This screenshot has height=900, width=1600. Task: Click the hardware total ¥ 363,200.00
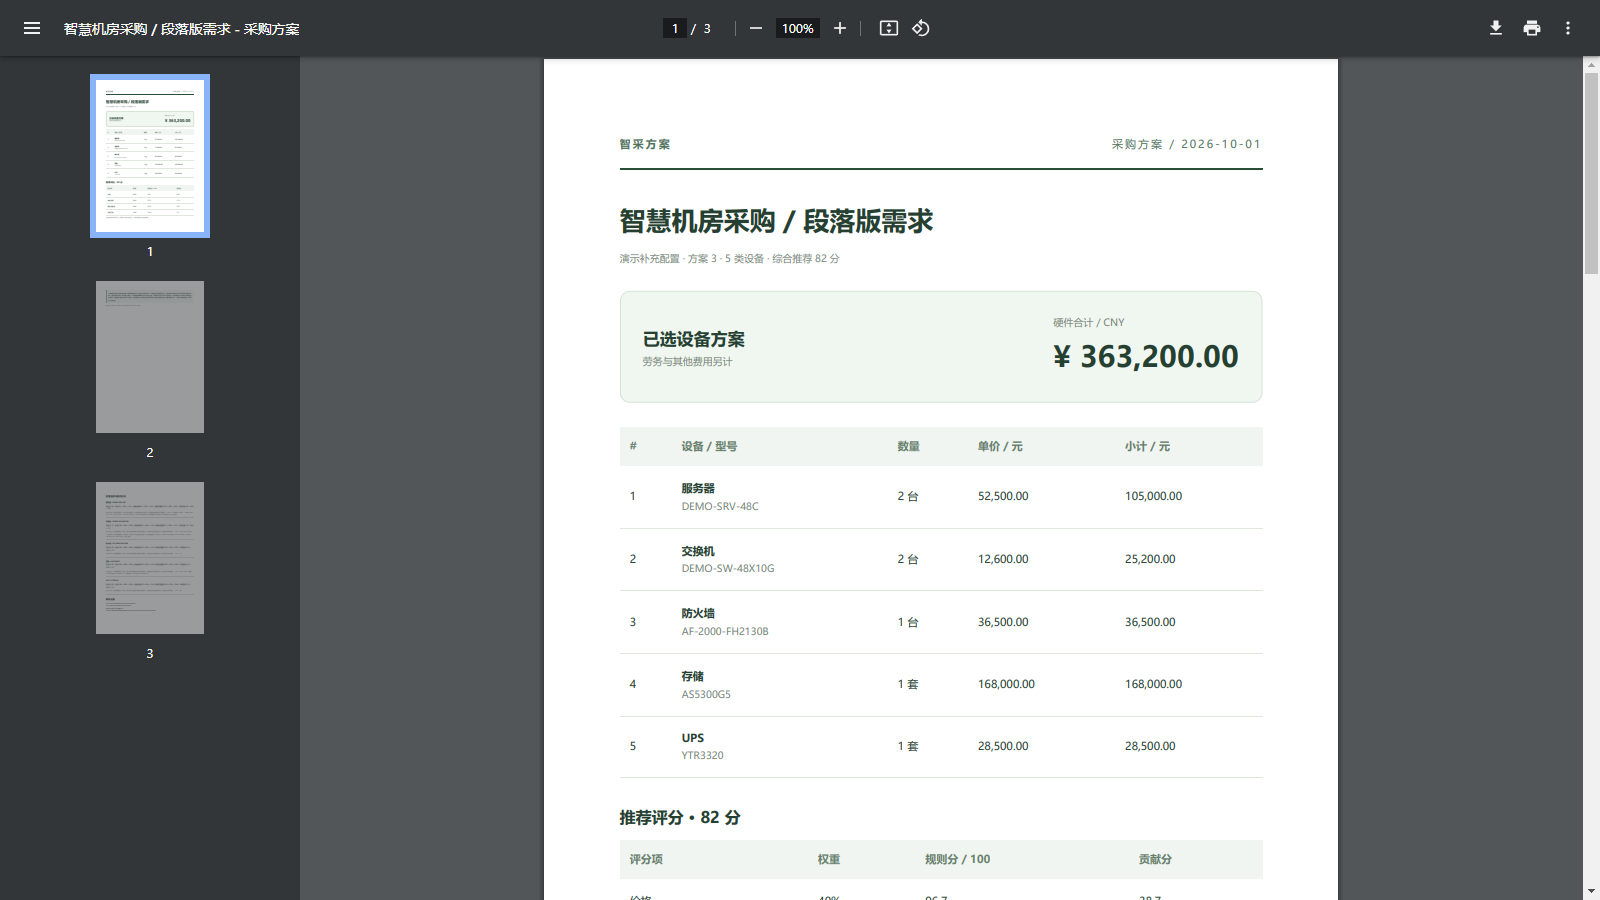1145,356
